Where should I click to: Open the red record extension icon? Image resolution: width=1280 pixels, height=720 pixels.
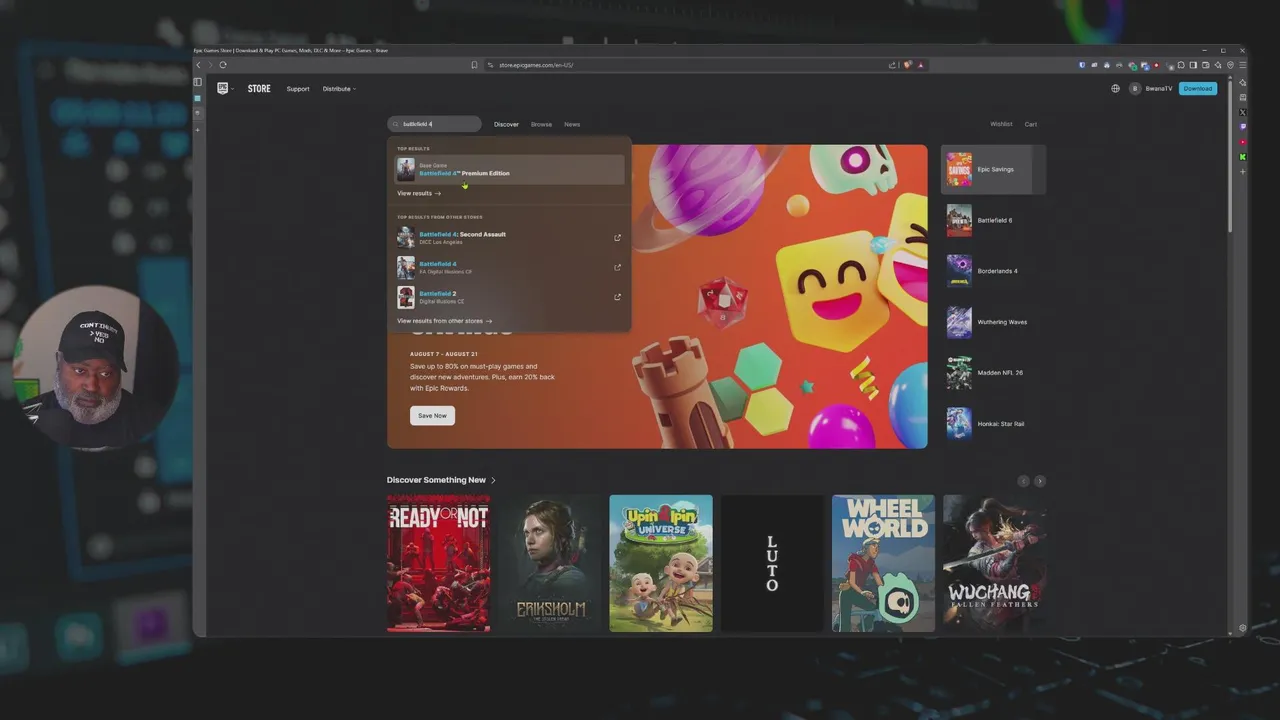point(1156,65)
